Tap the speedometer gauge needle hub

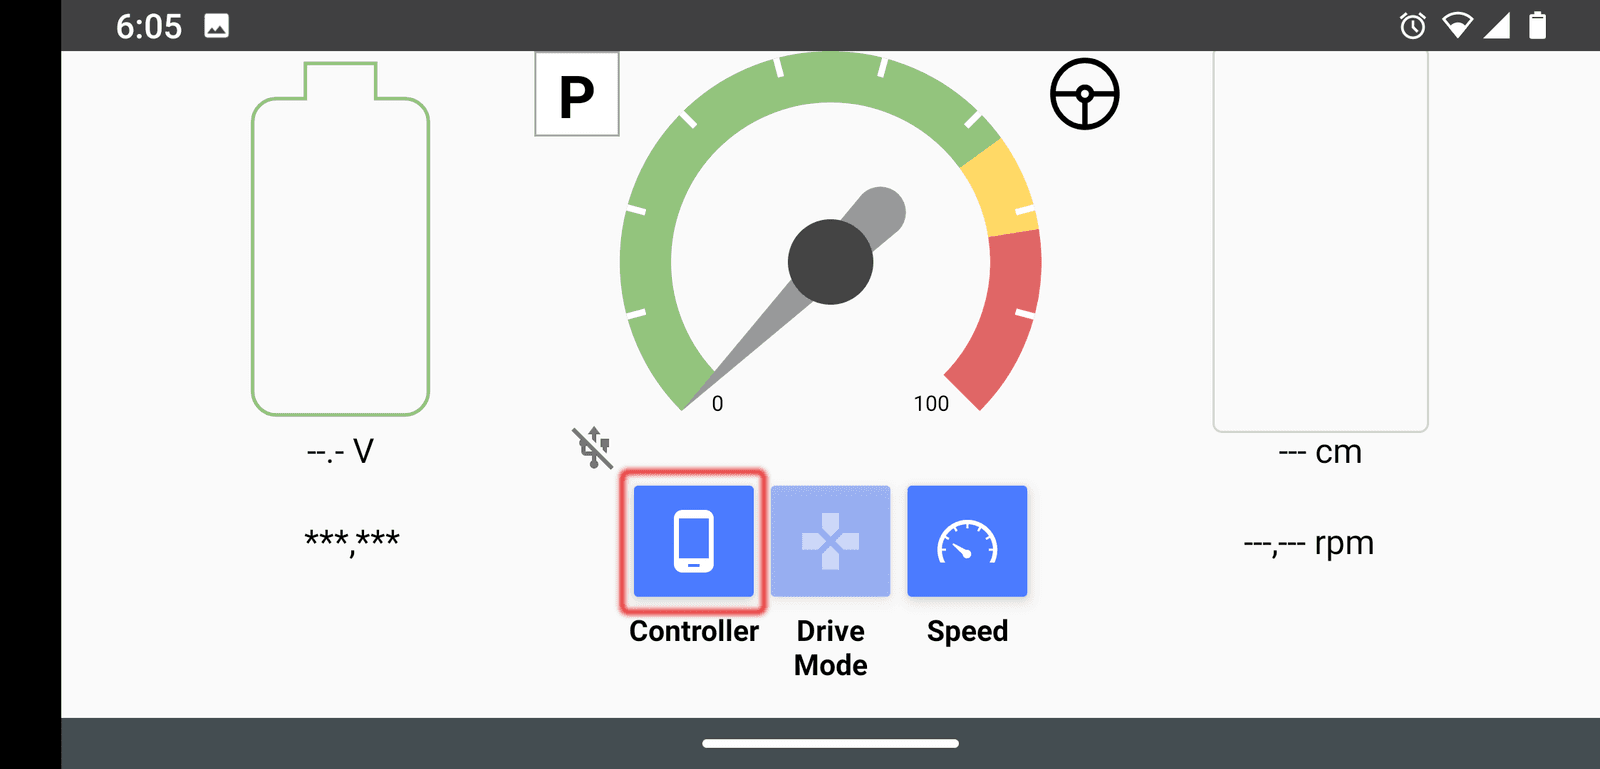[830, 262]
